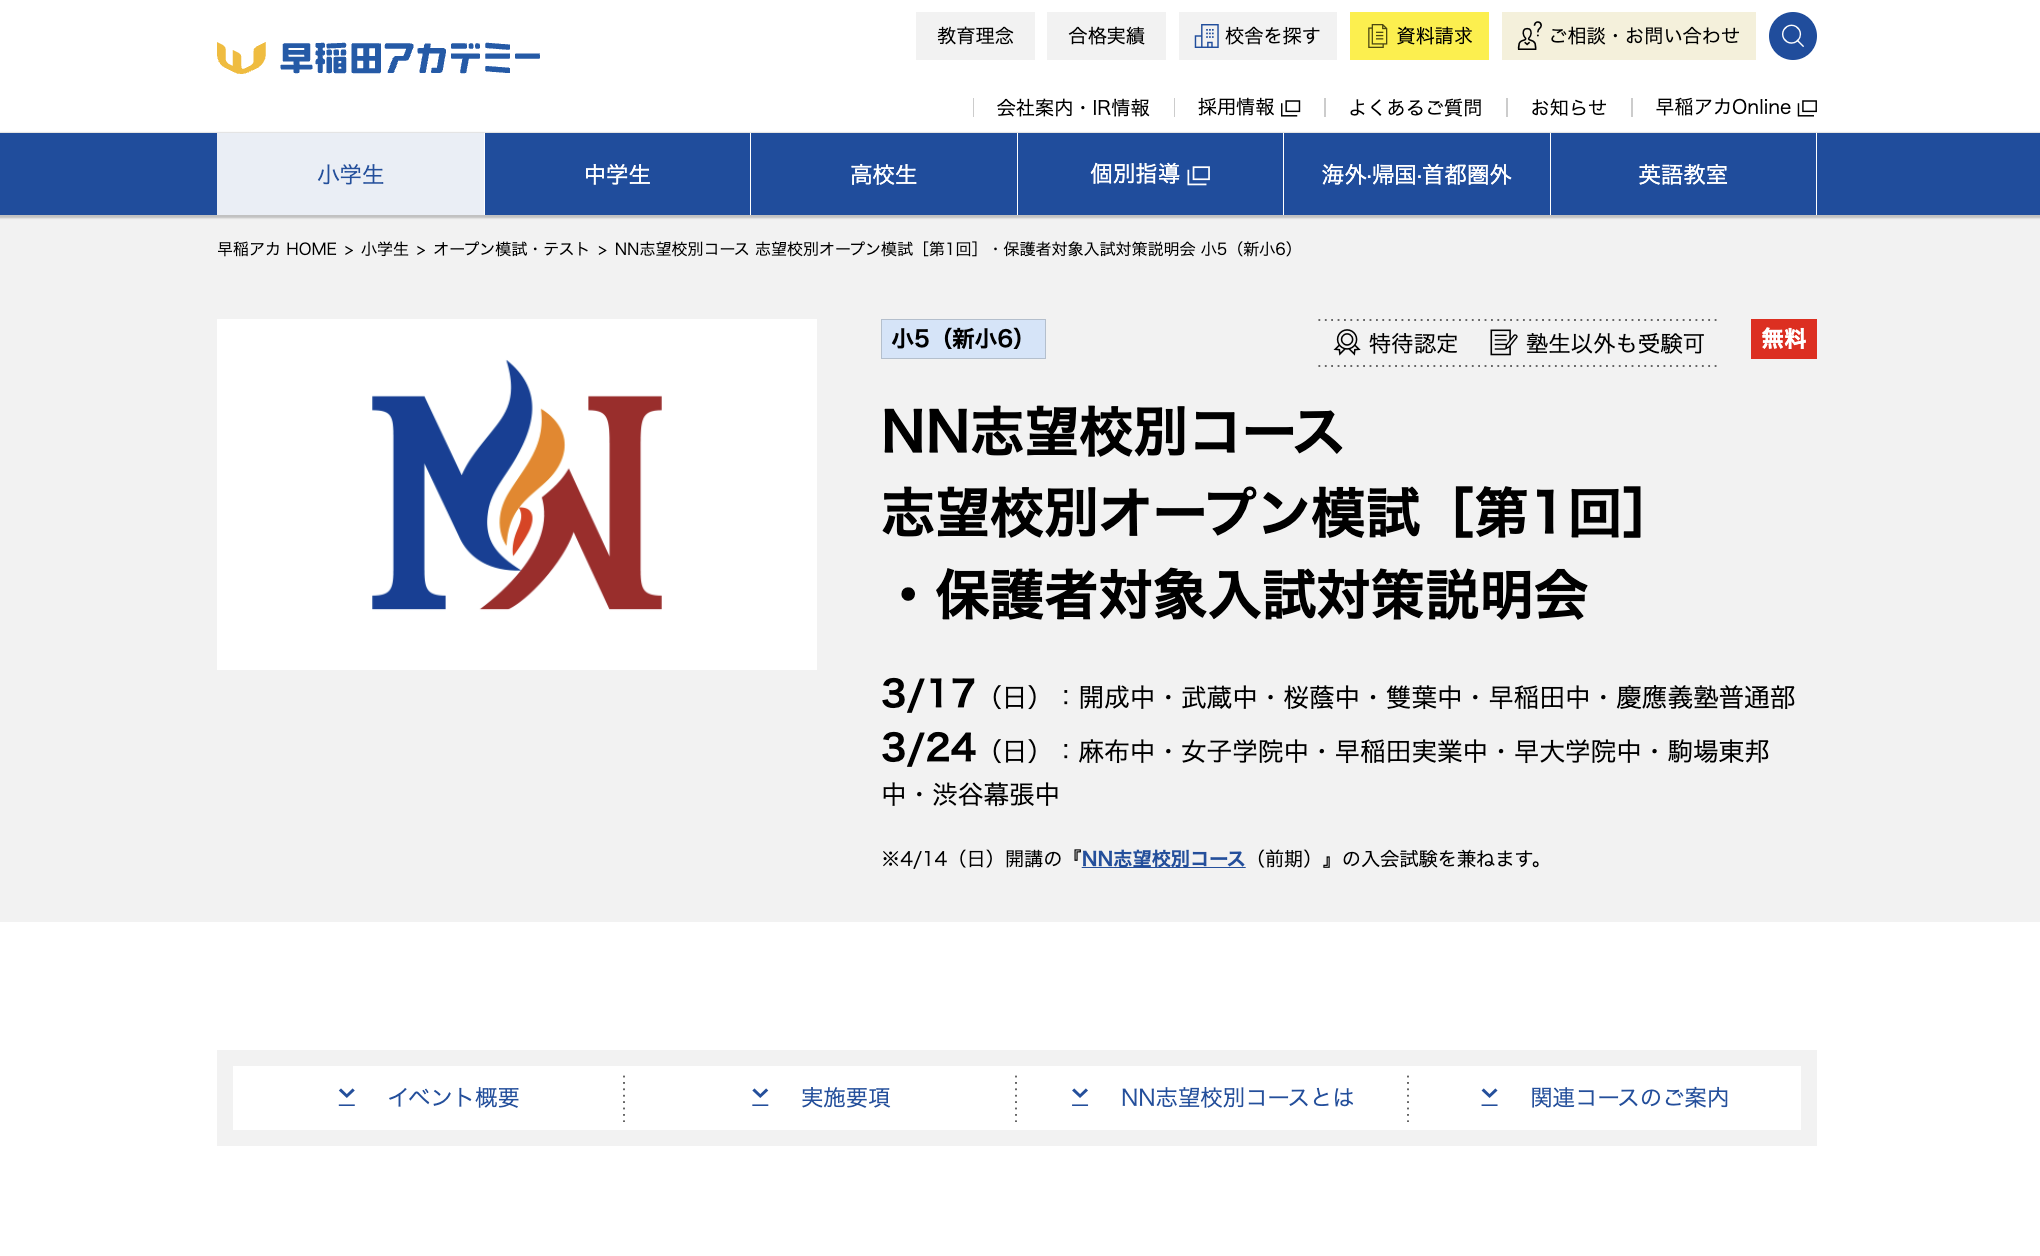Viewport: 2040px width, 1256px height.
Task: Expand the イベント概要 section via its chevron
Action: [x=347, y=1097]
